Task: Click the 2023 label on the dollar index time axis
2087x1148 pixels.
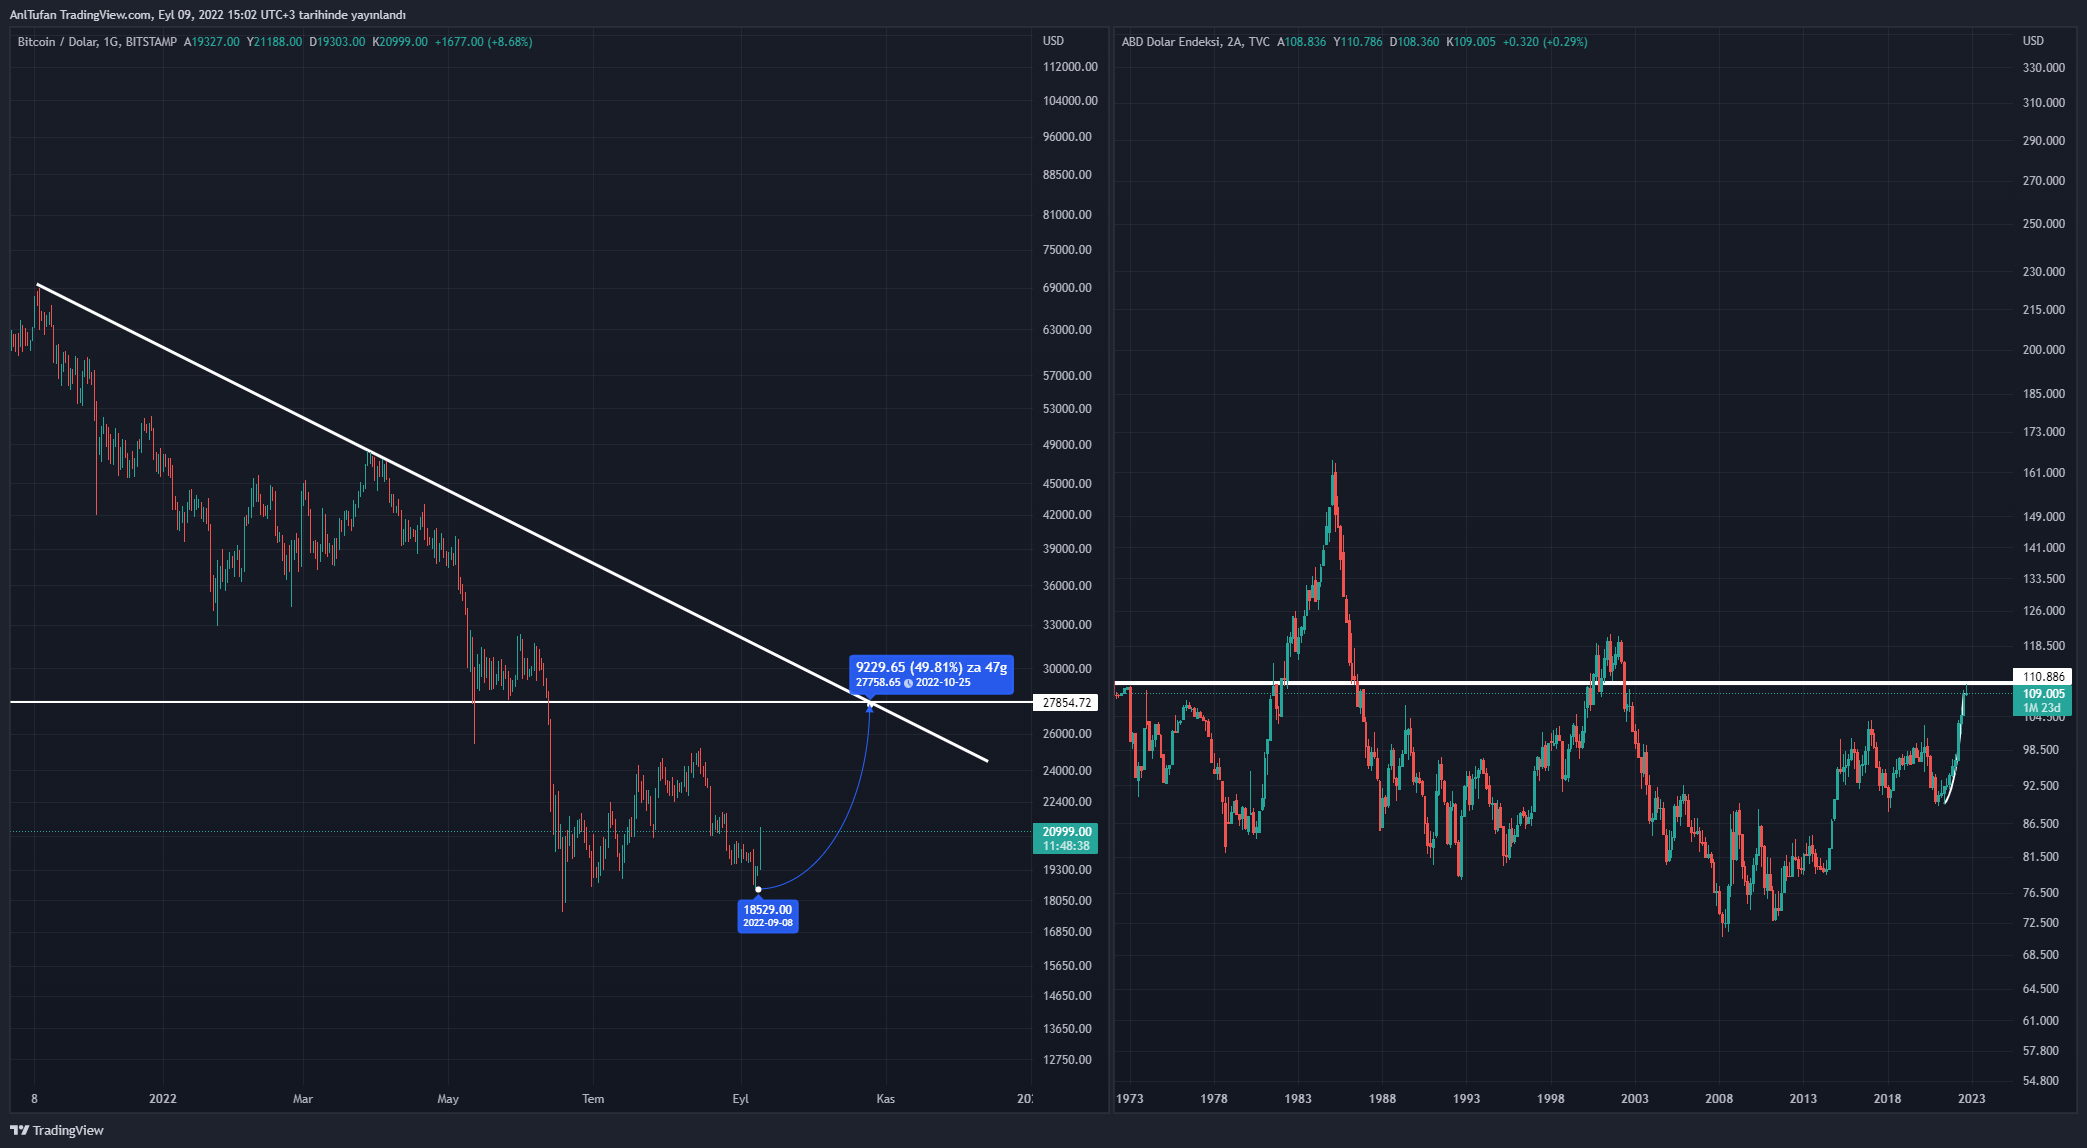Action: [x=1971, y=1099]
